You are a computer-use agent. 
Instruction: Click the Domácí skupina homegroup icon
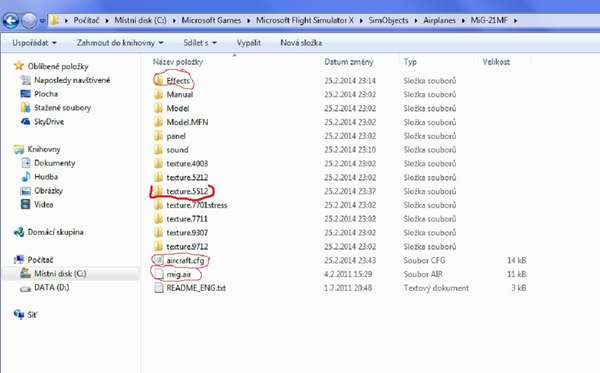(19, 232)
